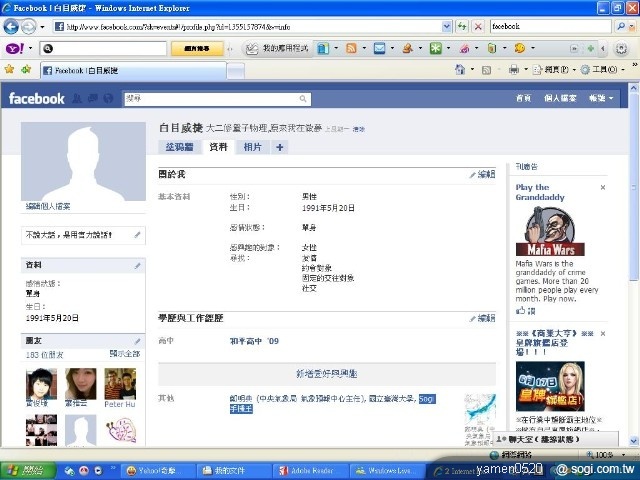Click the Mafia Wars ad image
The image size is (640, 480).
tap(550, 231)
